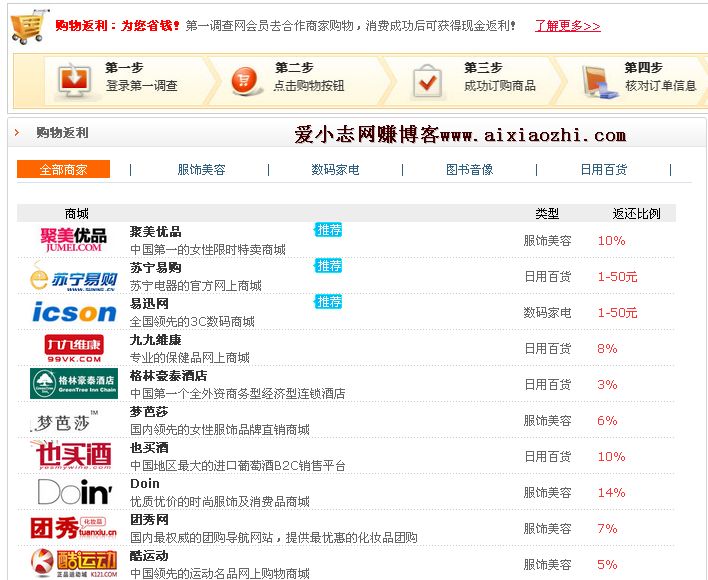
Task: Click 10% rebate for 也买酒
Action: [x=611, y=456]
